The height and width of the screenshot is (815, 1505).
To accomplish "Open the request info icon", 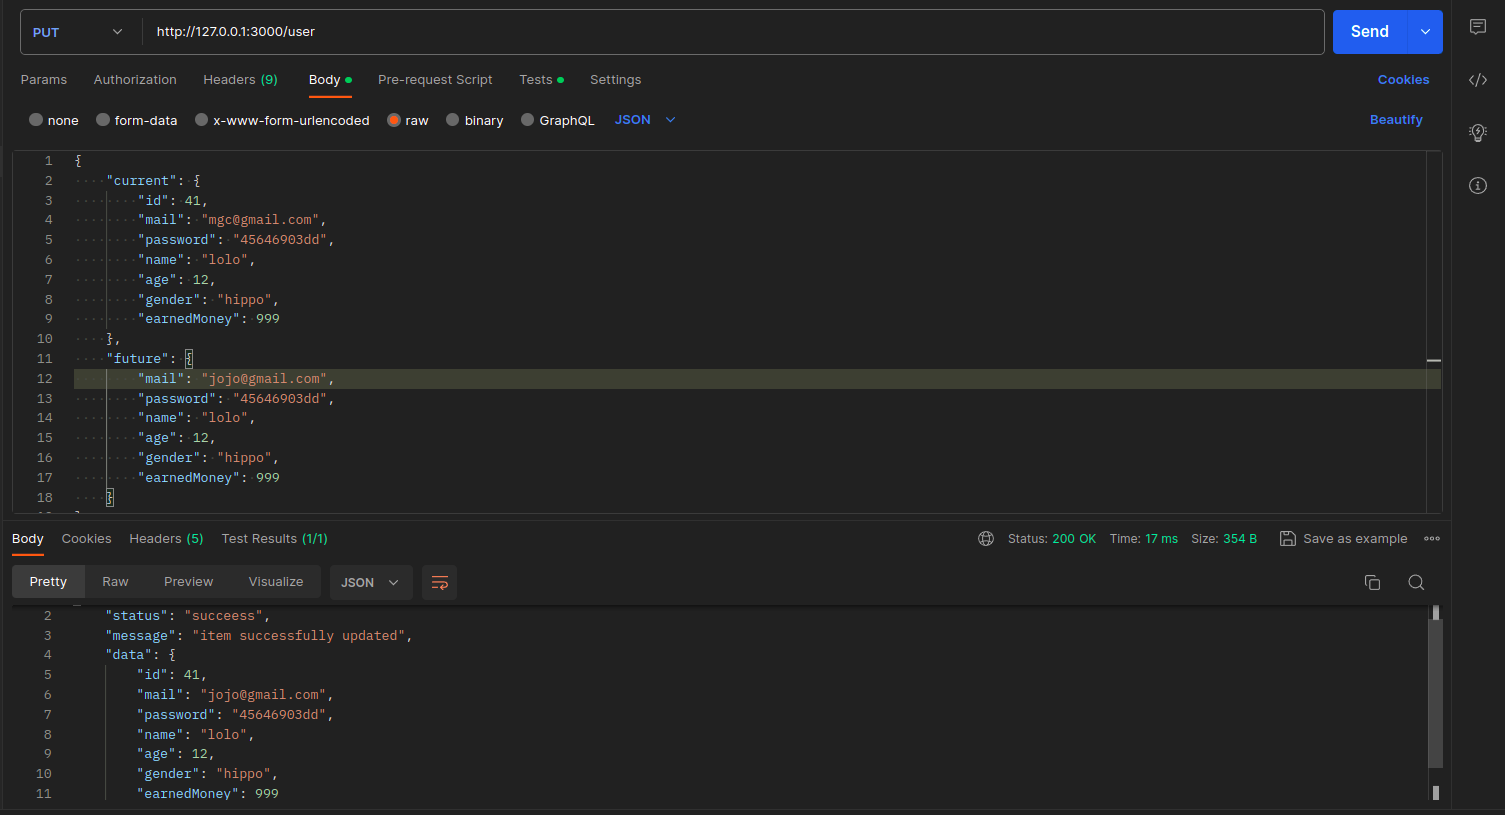I will (1477, 185).
